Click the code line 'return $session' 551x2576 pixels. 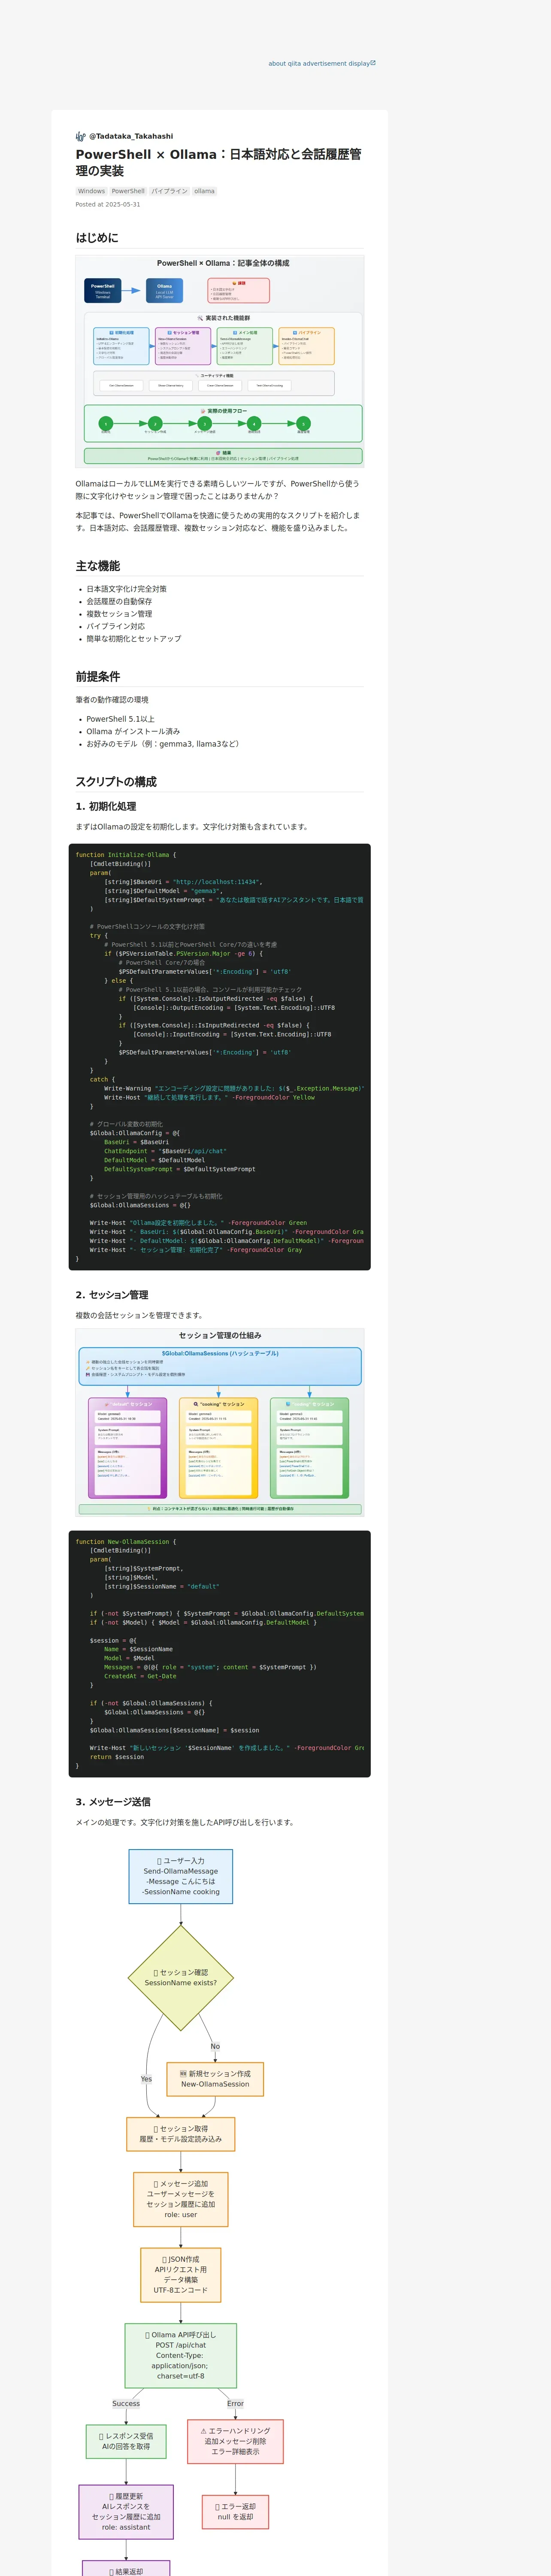(x=117, y=1756)
